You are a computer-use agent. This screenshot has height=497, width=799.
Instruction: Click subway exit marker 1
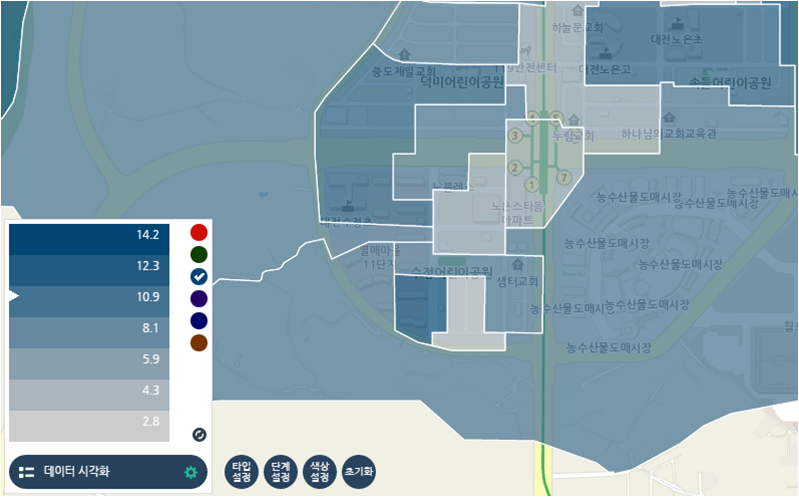pyautogui.click(x=532, y=185)
